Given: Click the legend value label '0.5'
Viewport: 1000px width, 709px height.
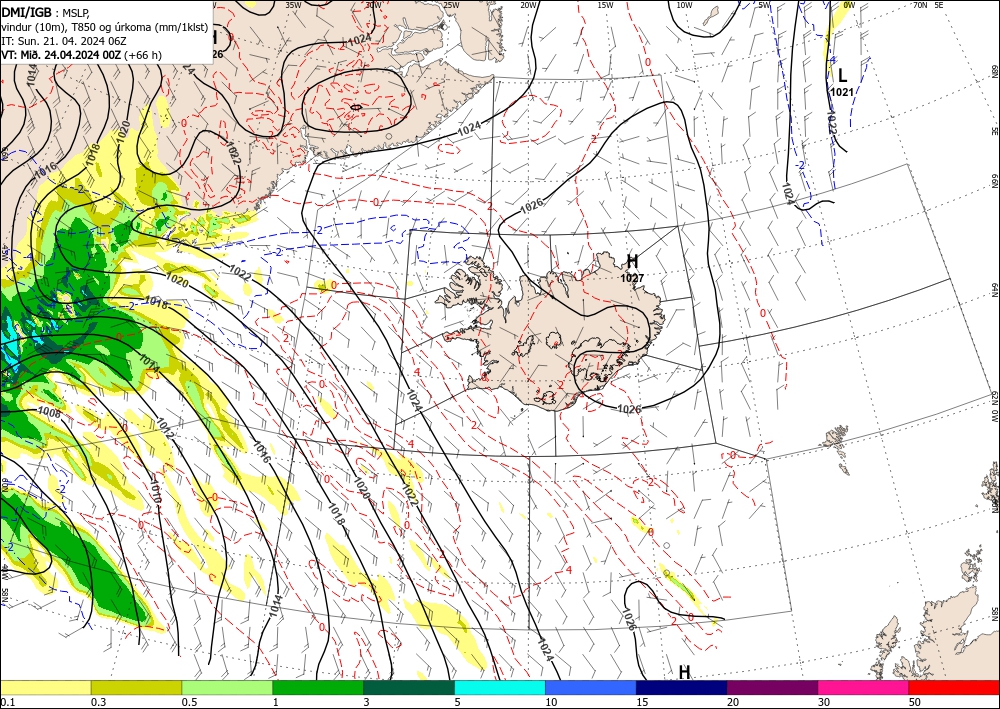Looking at the screenshot, I should 189,702.
